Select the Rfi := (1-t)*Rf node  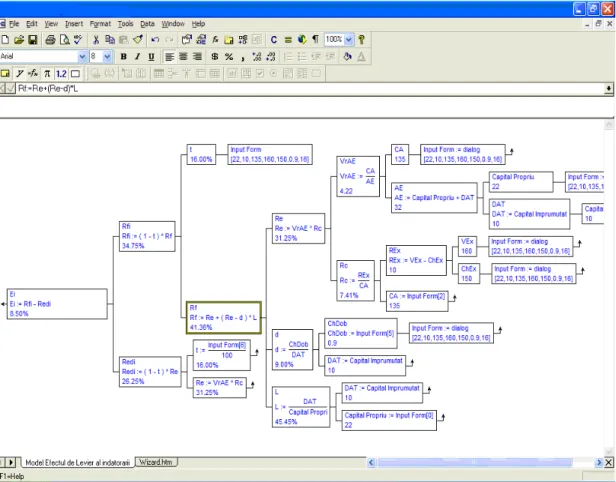(147, 236)
